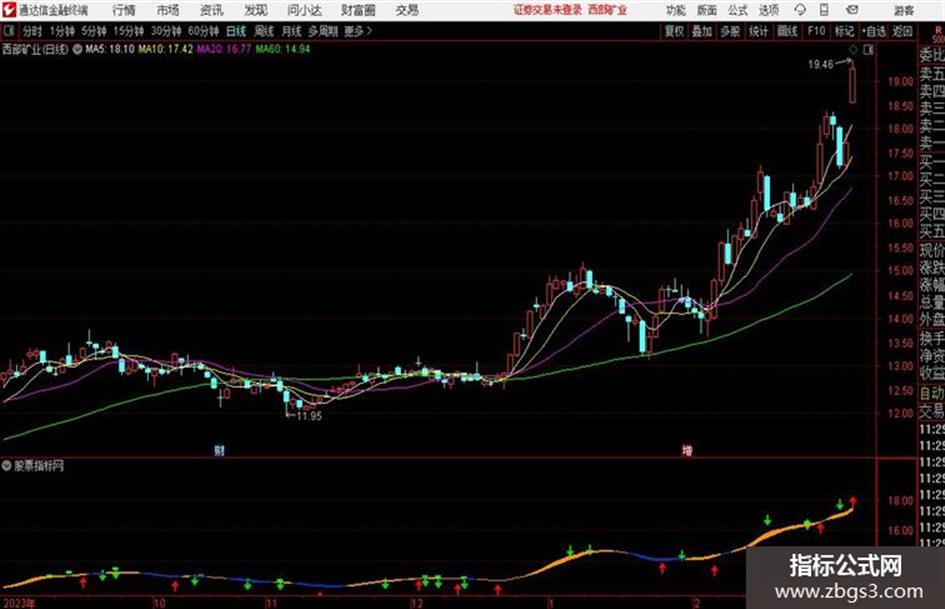
Task: Click the 返回 back button
Action: pyautogui.click(x=902, y=31)
